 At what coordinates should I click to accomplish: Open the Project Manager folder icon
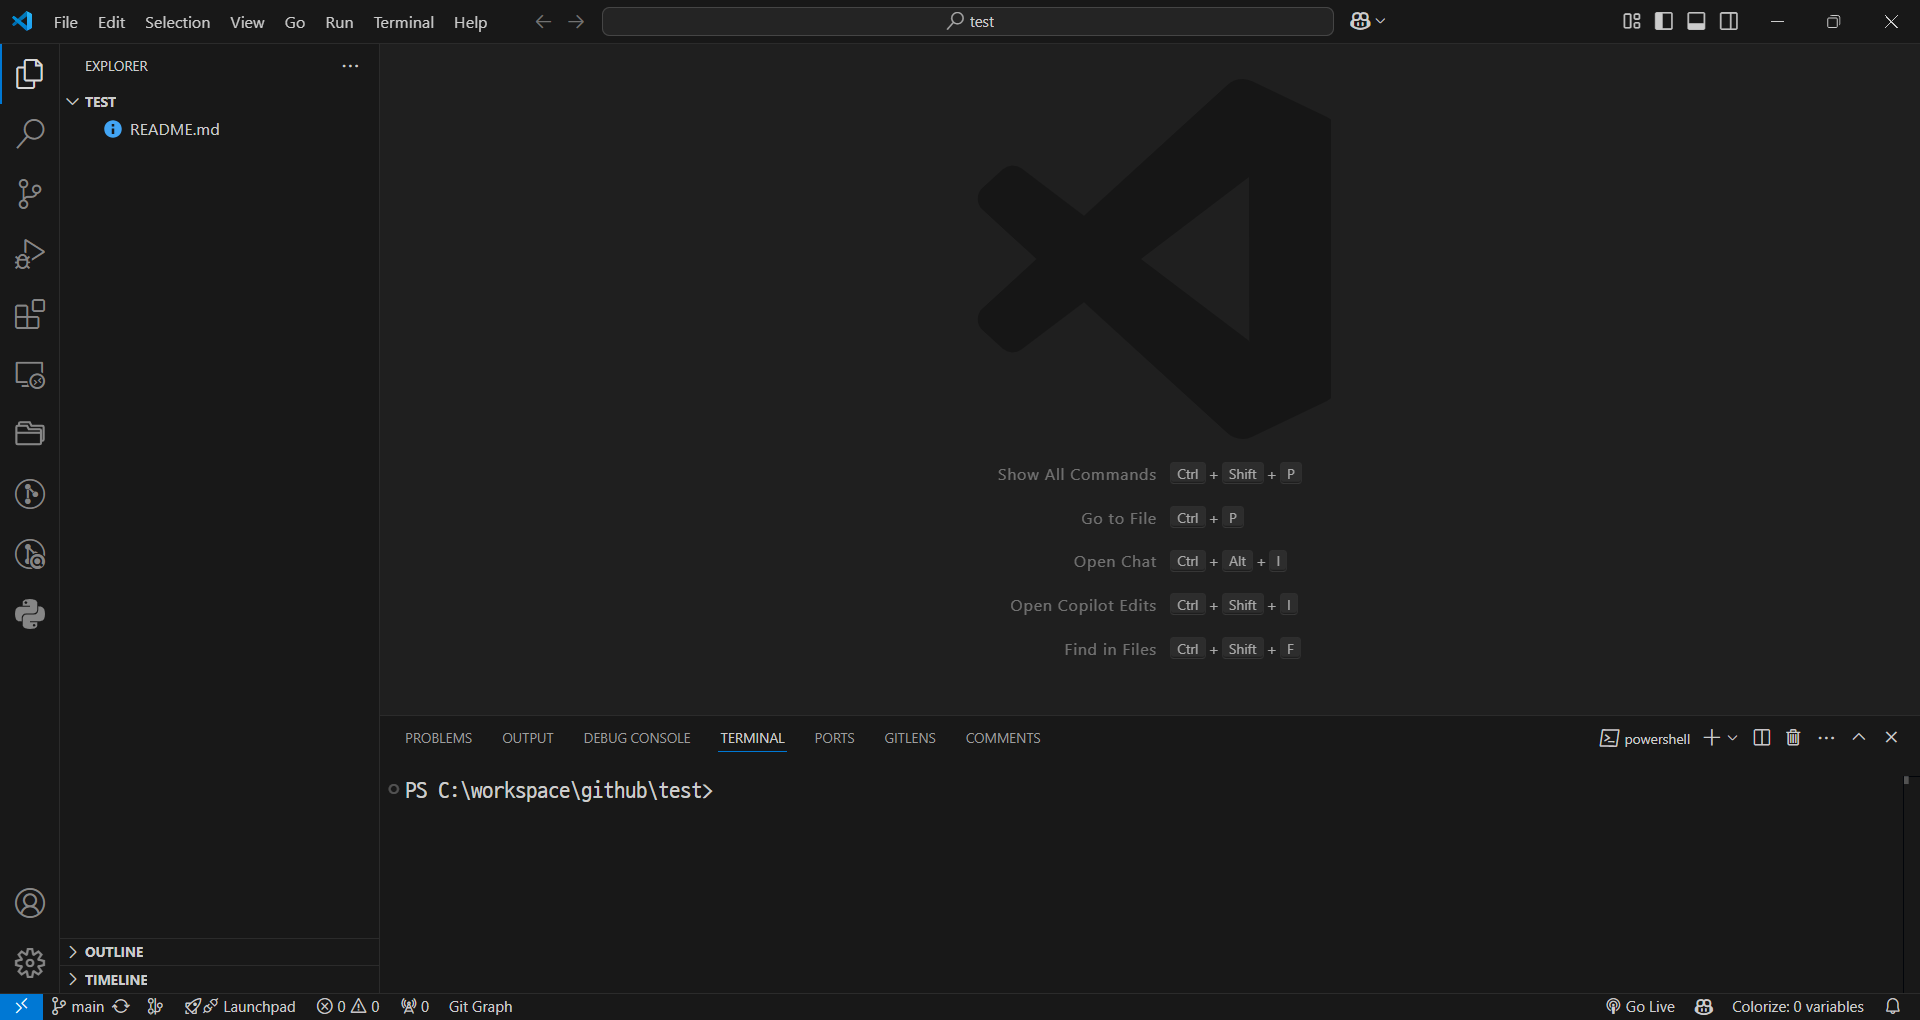click(x=30, y=434)
